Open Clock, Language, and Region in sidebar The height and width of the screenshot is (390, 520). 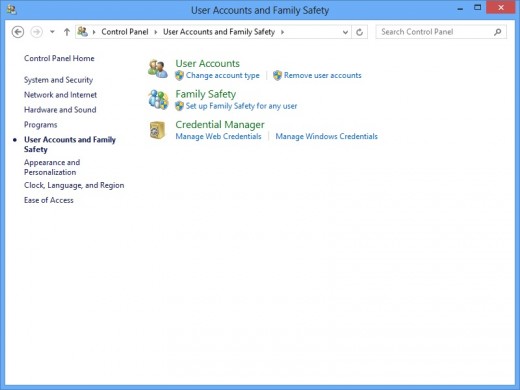(x=74, y=185)
